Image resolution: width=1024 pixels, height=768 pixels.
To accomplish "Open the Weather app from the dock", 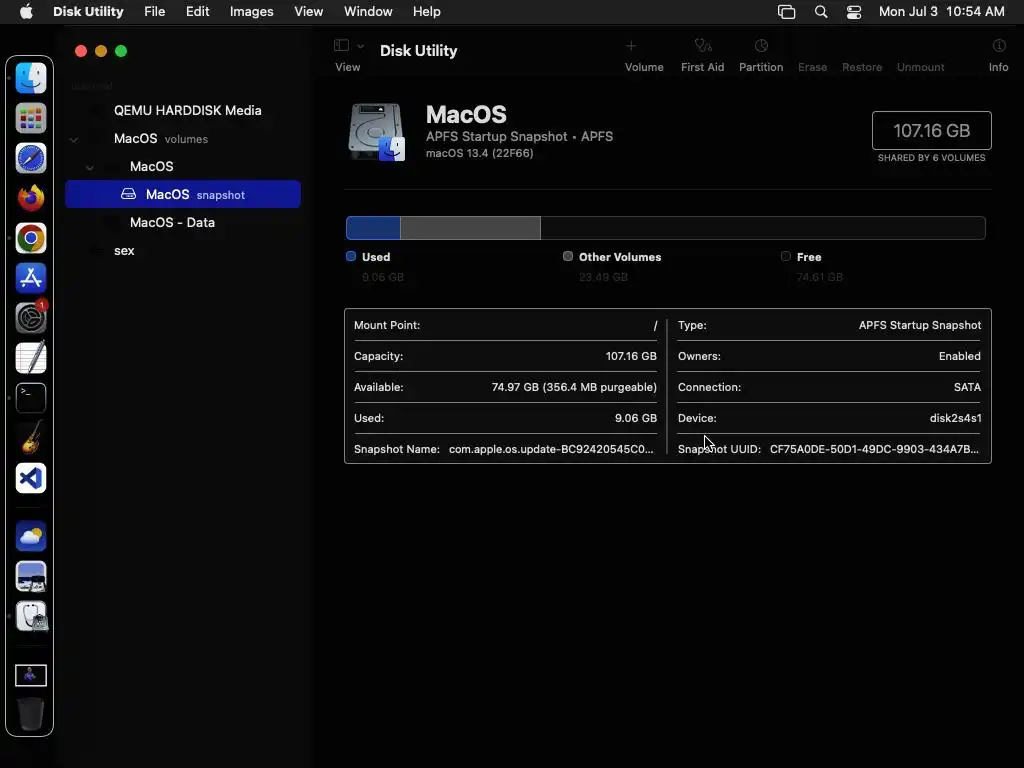I will 31,537.
